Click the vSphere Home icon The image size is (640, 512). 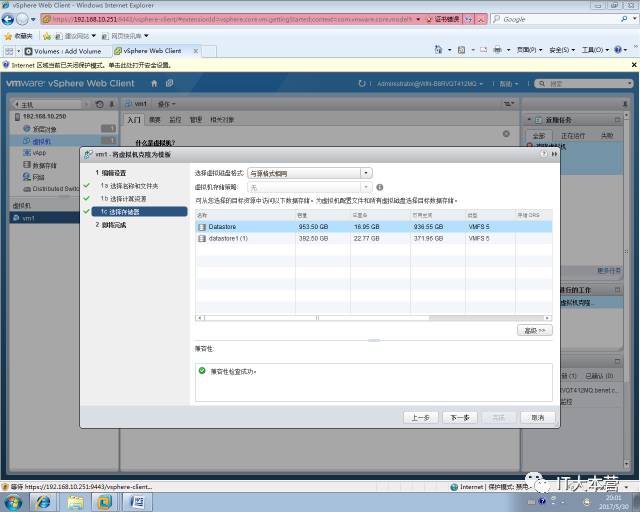(154, 83)
